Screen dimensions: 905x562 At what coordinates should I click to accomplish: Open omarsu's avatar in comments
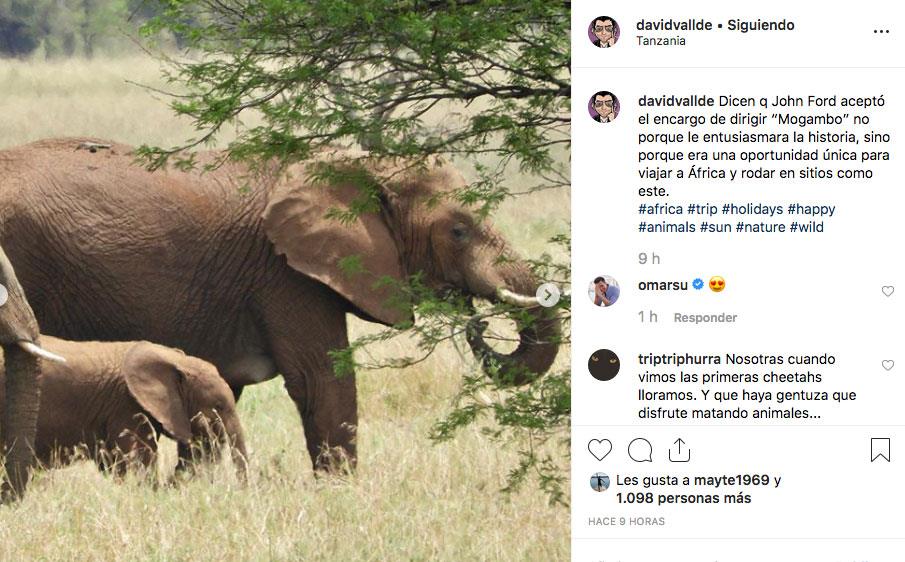pyautogui.click(x=604, y=291)
